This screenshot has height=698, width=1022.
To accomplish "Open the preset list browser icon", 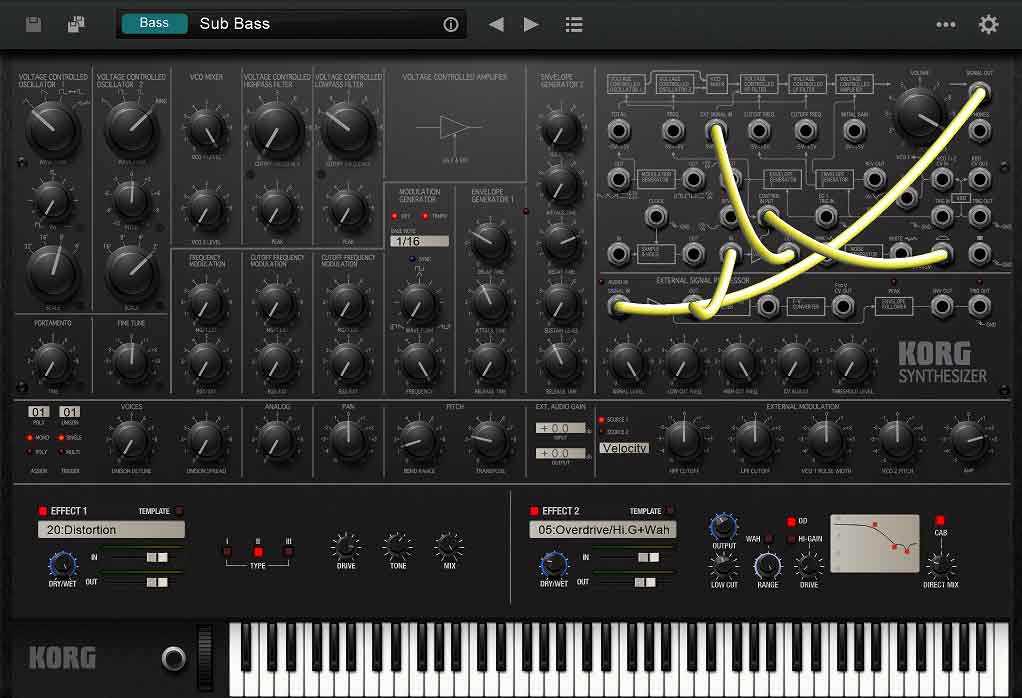I will click(x=574, y=25).
